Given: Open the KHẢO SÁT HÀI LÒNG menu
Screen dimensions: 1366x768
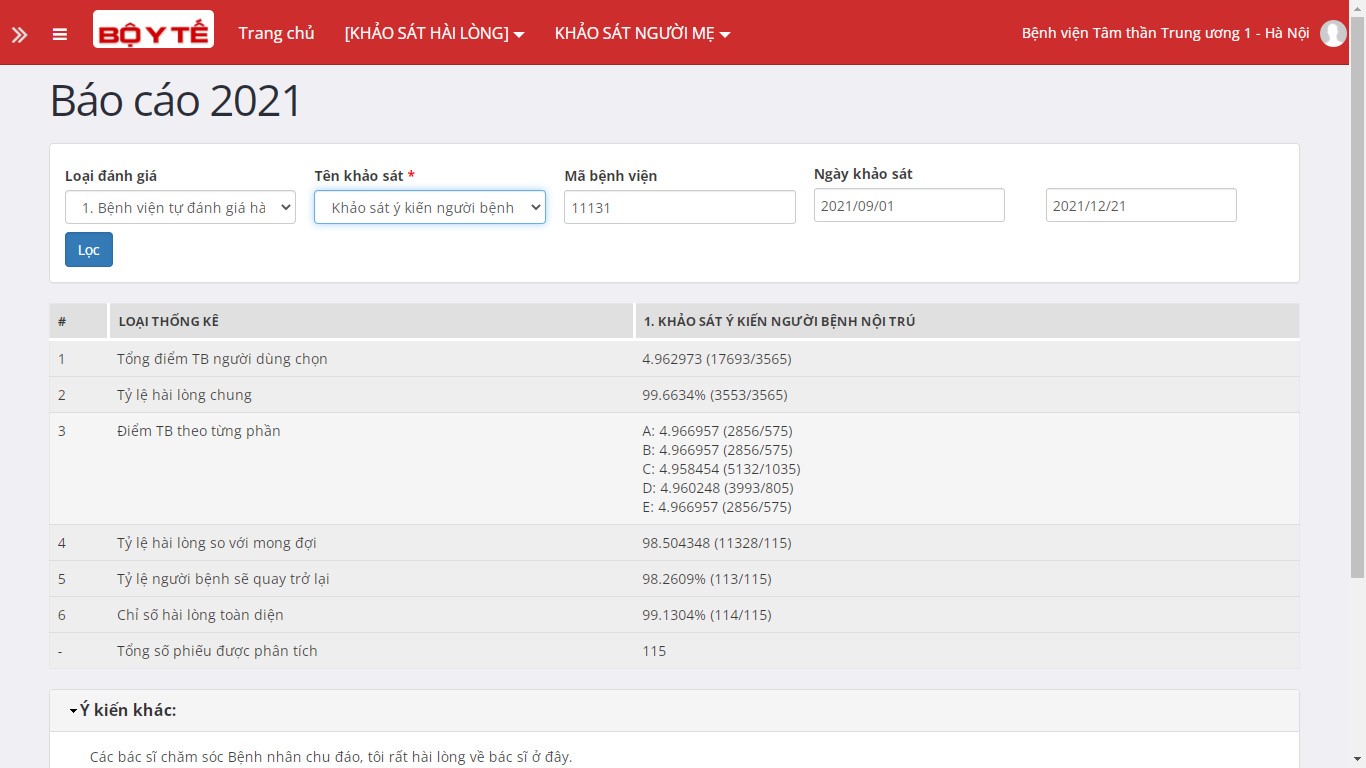Looking at the screenshot, I should (434, 33).
